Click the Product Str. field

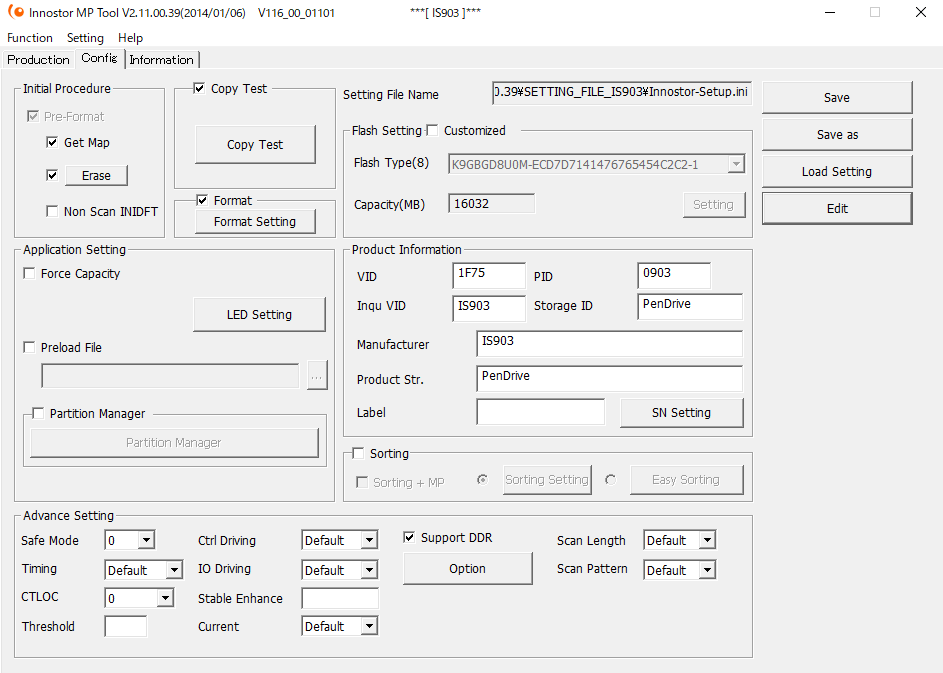click(609, 378)
